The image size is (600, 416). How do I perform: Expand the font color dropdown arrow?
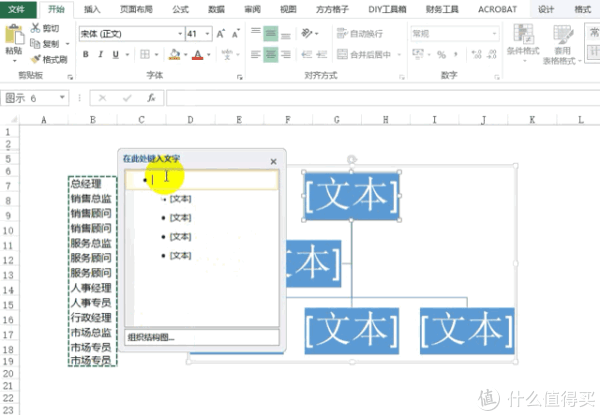pyautogui.click(x=209, y=55)
